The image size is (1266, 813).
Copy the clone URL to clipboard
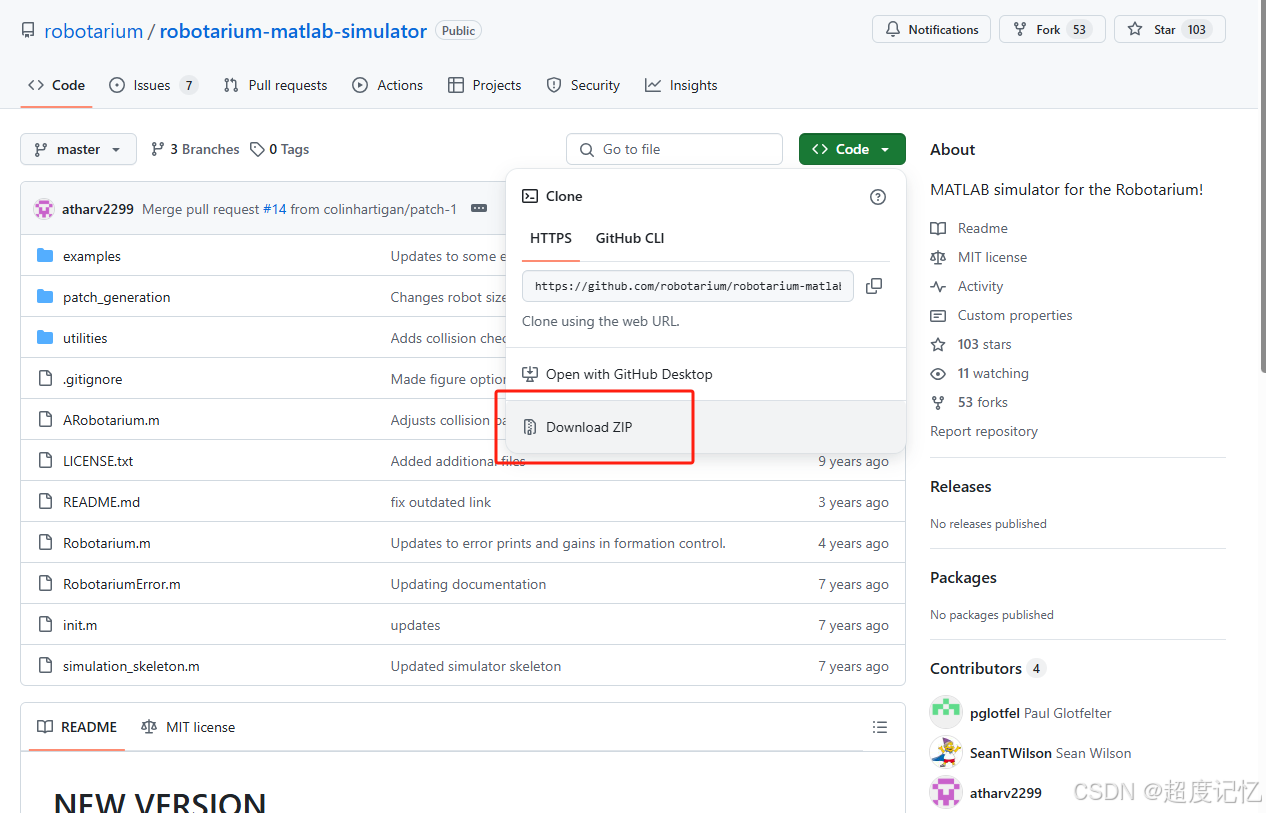click(x=873, y=286)
